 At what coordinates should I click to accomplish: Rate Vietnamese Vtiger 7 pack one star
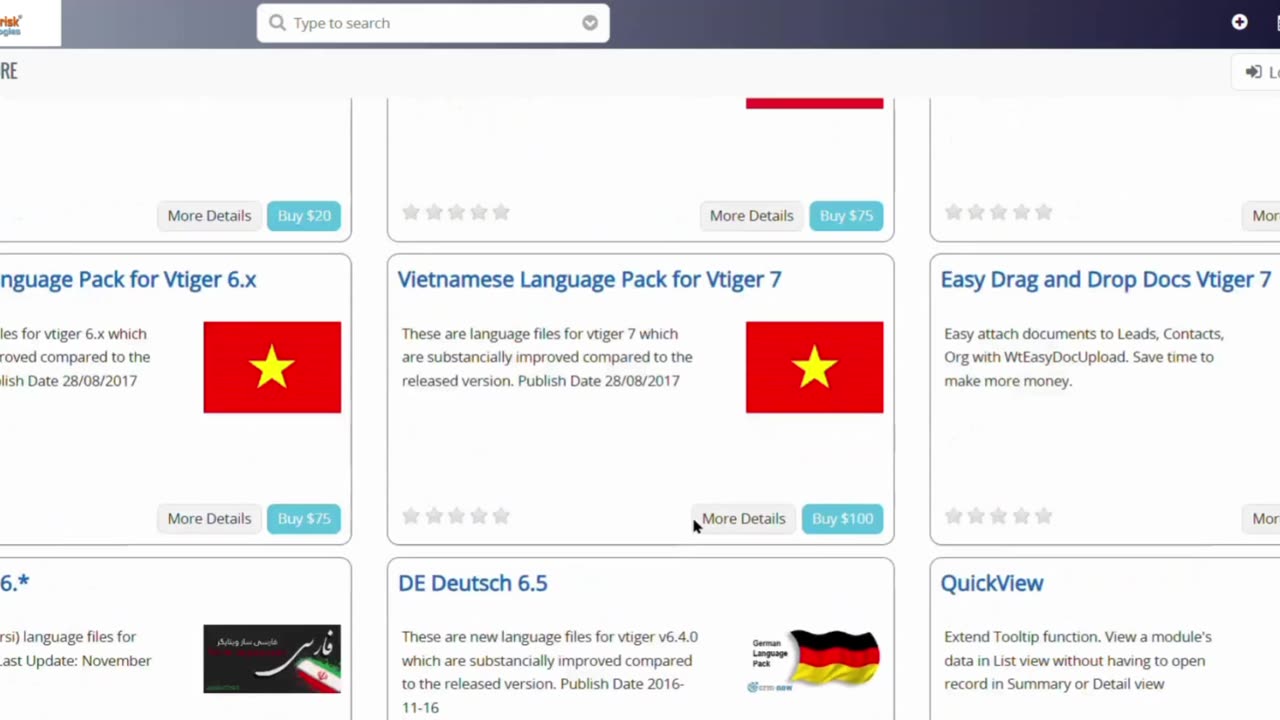coord(411,516)
